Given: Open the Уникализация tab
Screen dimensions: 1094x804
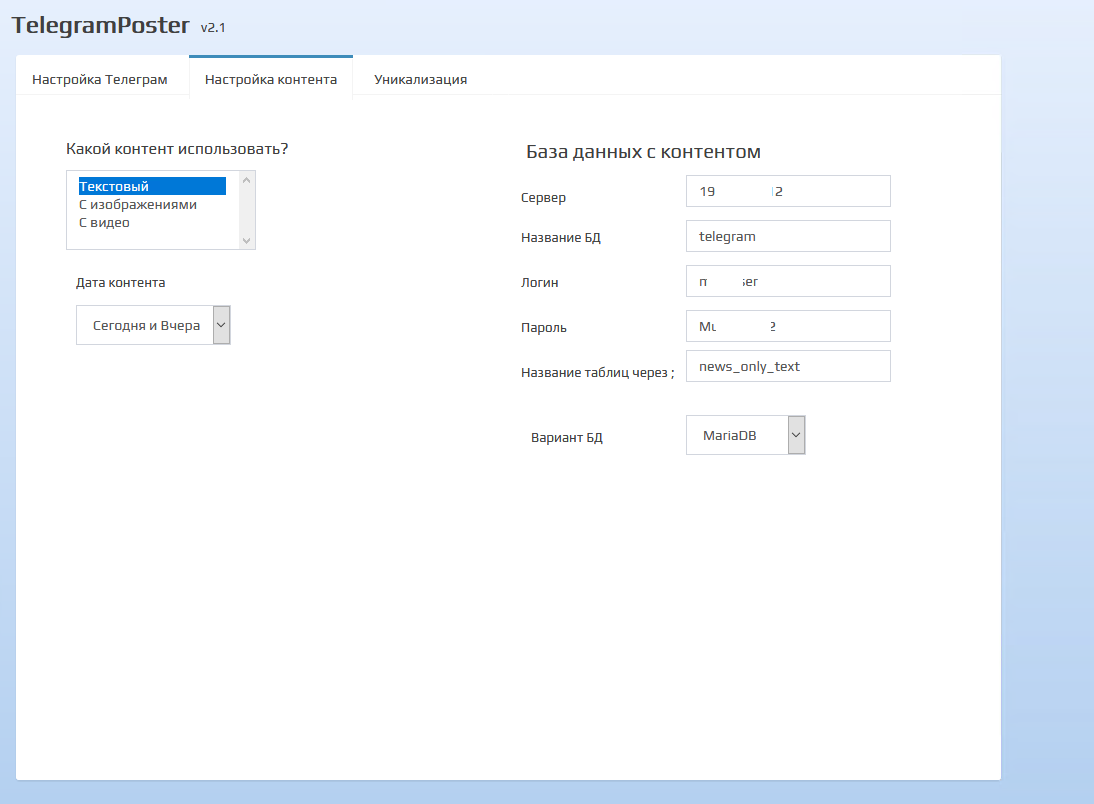Looking at the screenshot, I should [x=421, y=79].
